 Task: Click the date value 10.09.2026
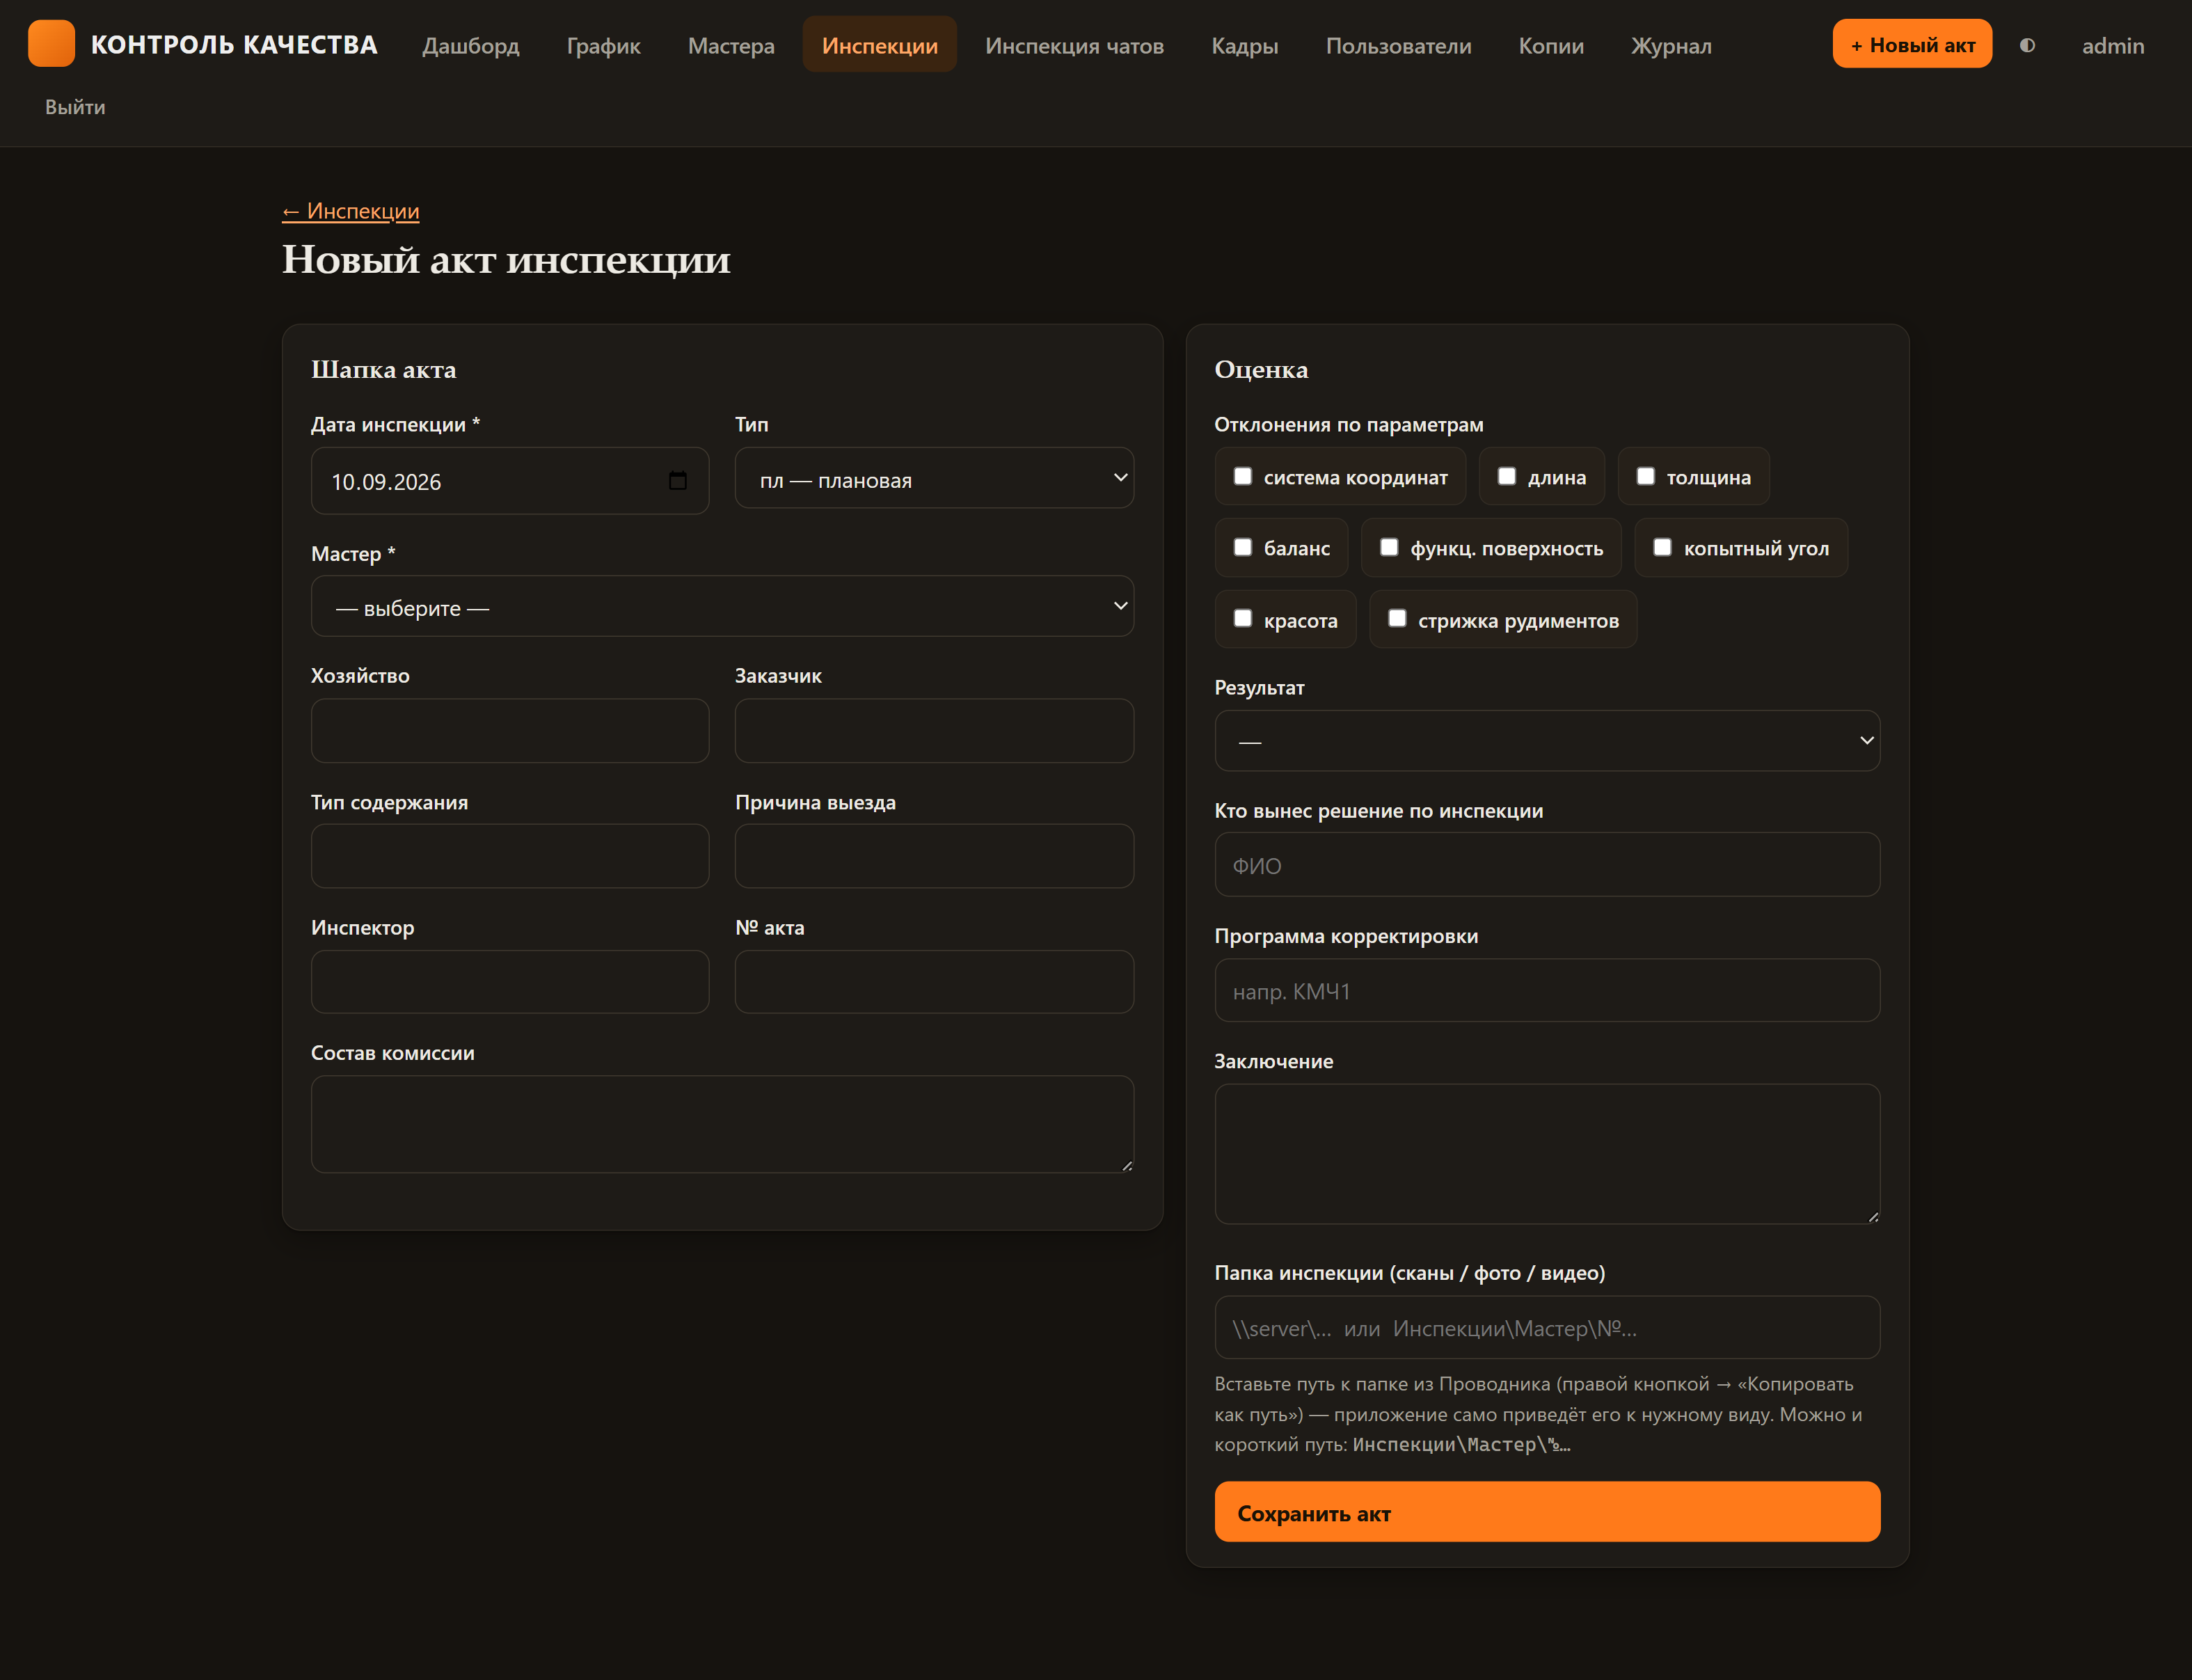coord(386,482)
